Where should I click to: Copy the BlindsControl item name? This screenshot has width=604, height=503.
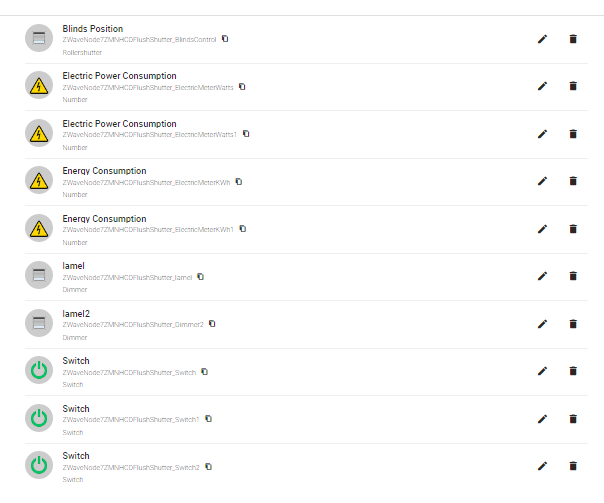point(225,39)
